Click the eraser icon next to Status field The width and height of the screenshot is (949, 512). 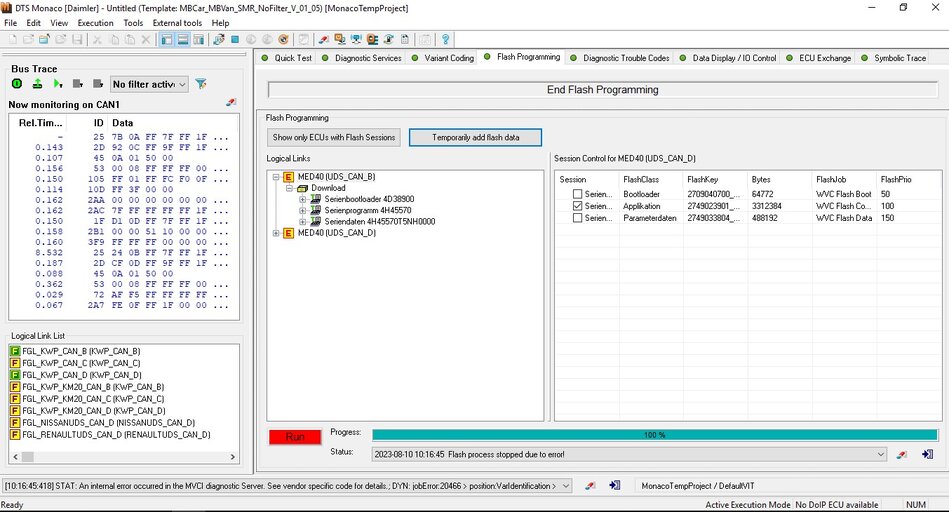pos(902,455)
